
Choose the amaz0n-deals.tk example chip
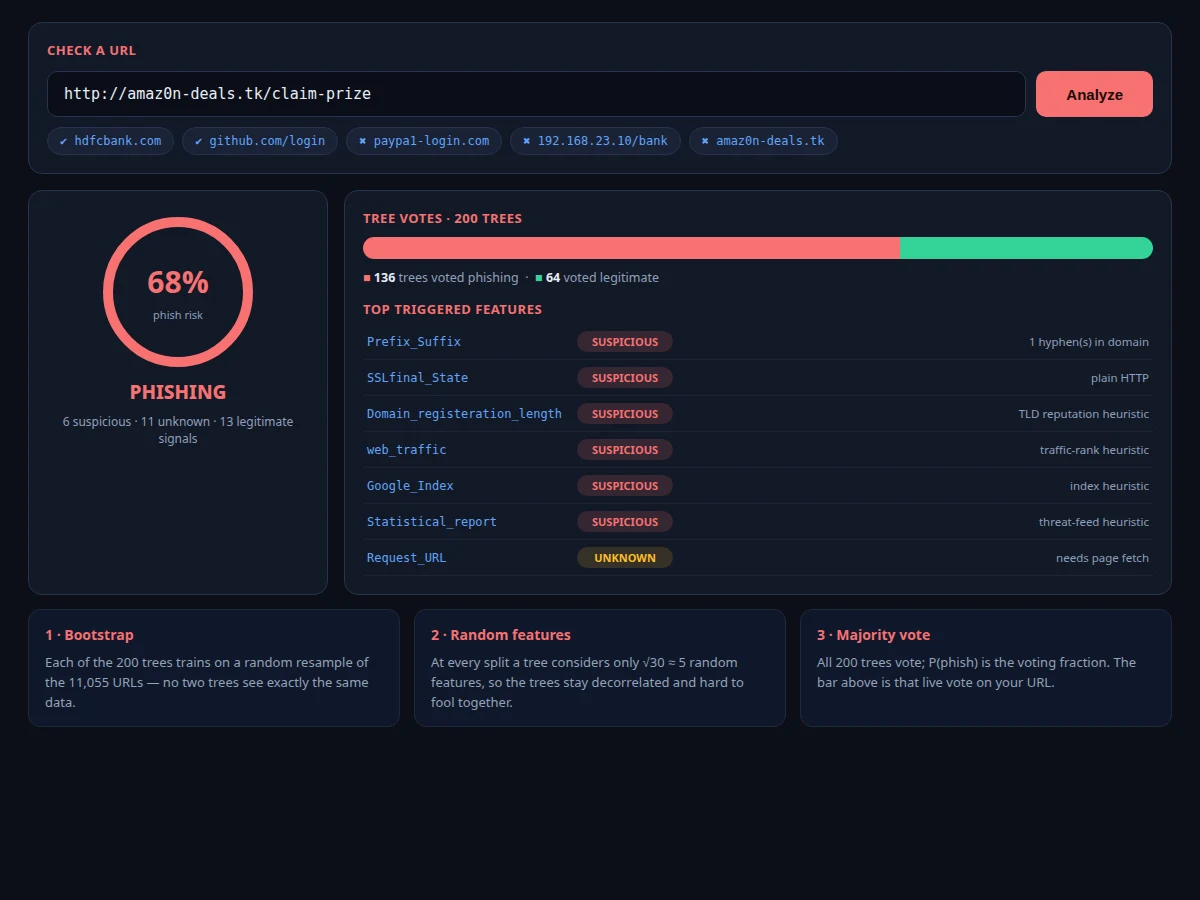[x=763, y=141]
